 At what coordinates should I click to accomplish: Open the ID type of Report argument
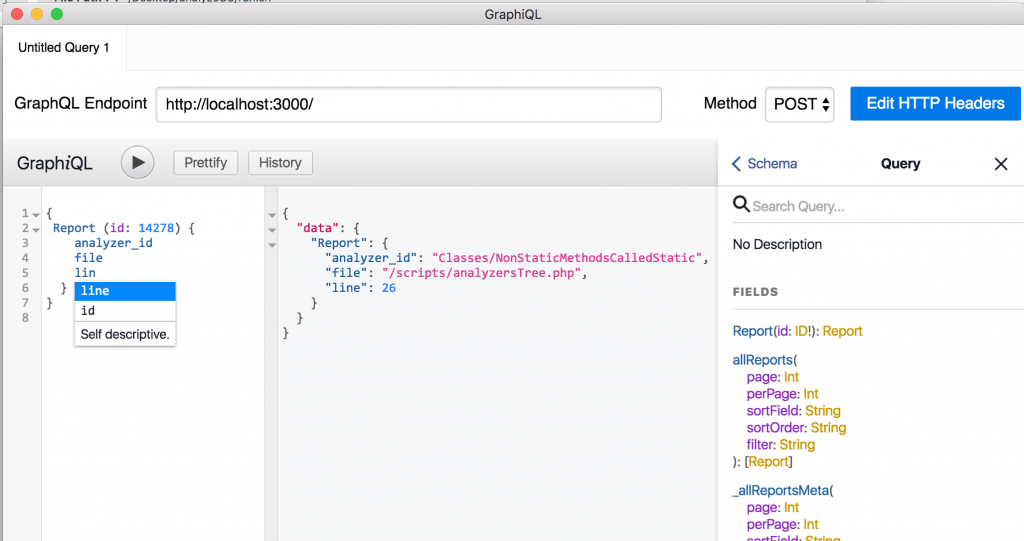pos(802,331)
